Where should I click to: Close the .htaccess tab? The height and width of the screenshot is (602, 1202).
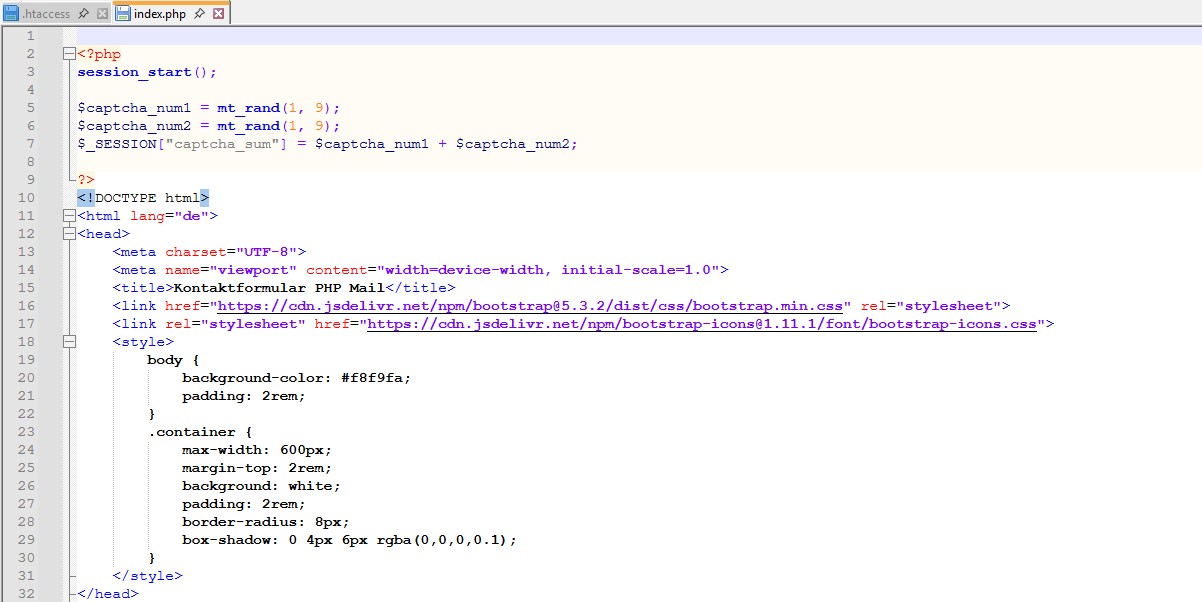[102, 13]
